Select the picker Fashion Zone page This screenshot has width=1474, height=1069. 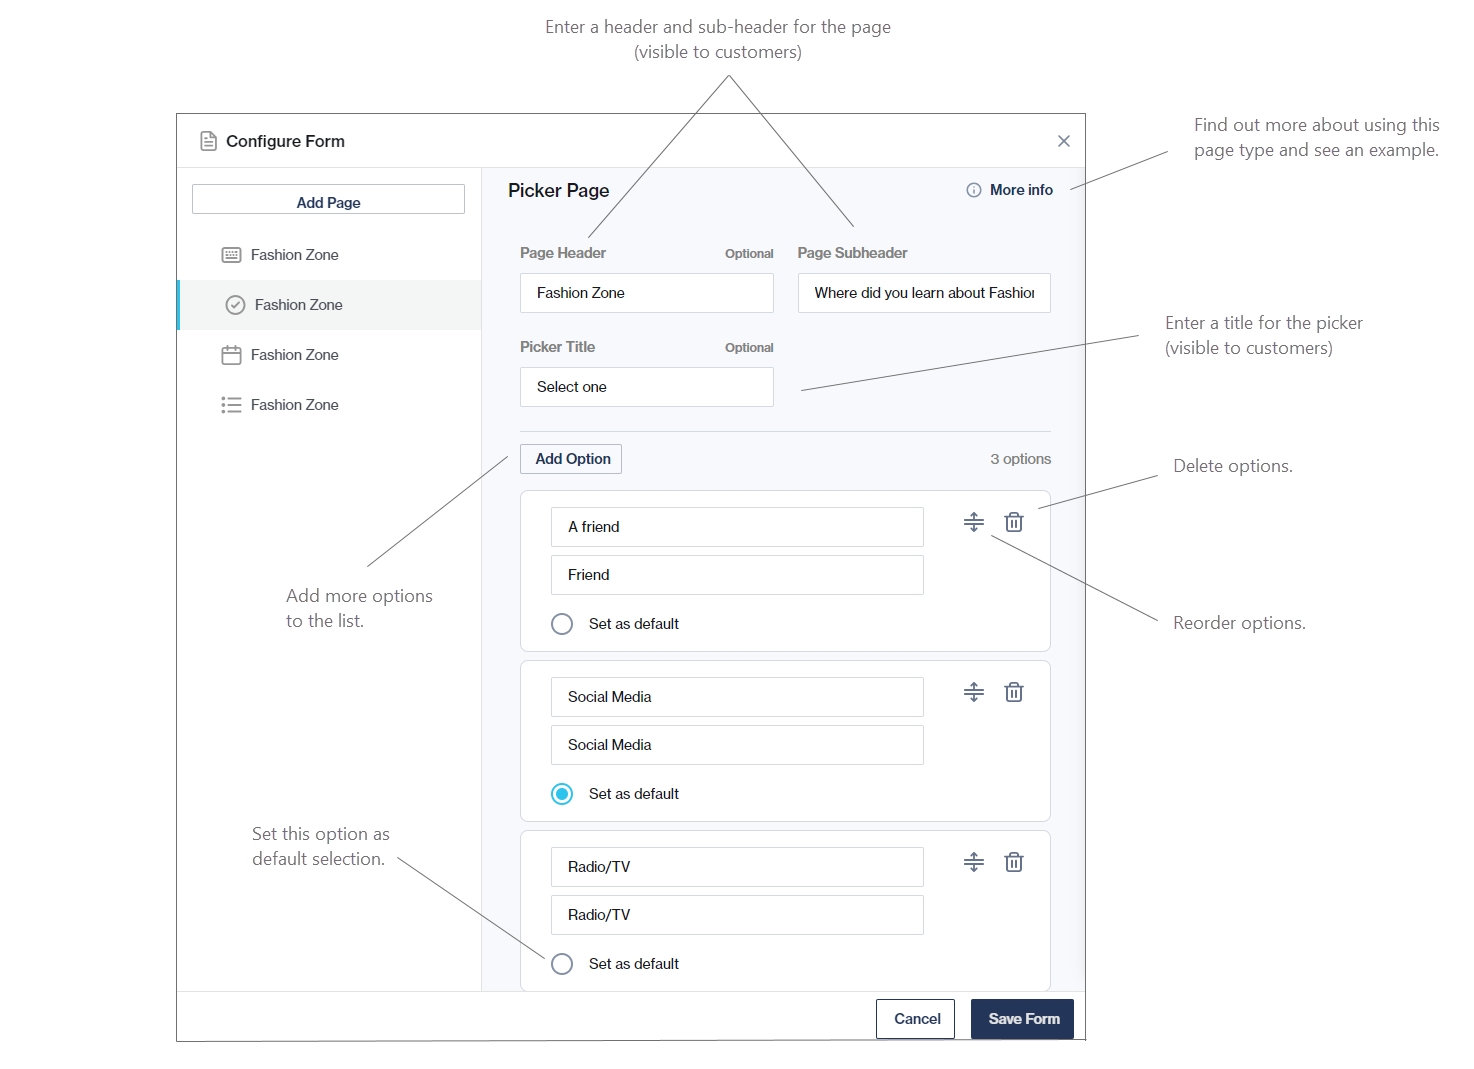(x=298, y=305)
